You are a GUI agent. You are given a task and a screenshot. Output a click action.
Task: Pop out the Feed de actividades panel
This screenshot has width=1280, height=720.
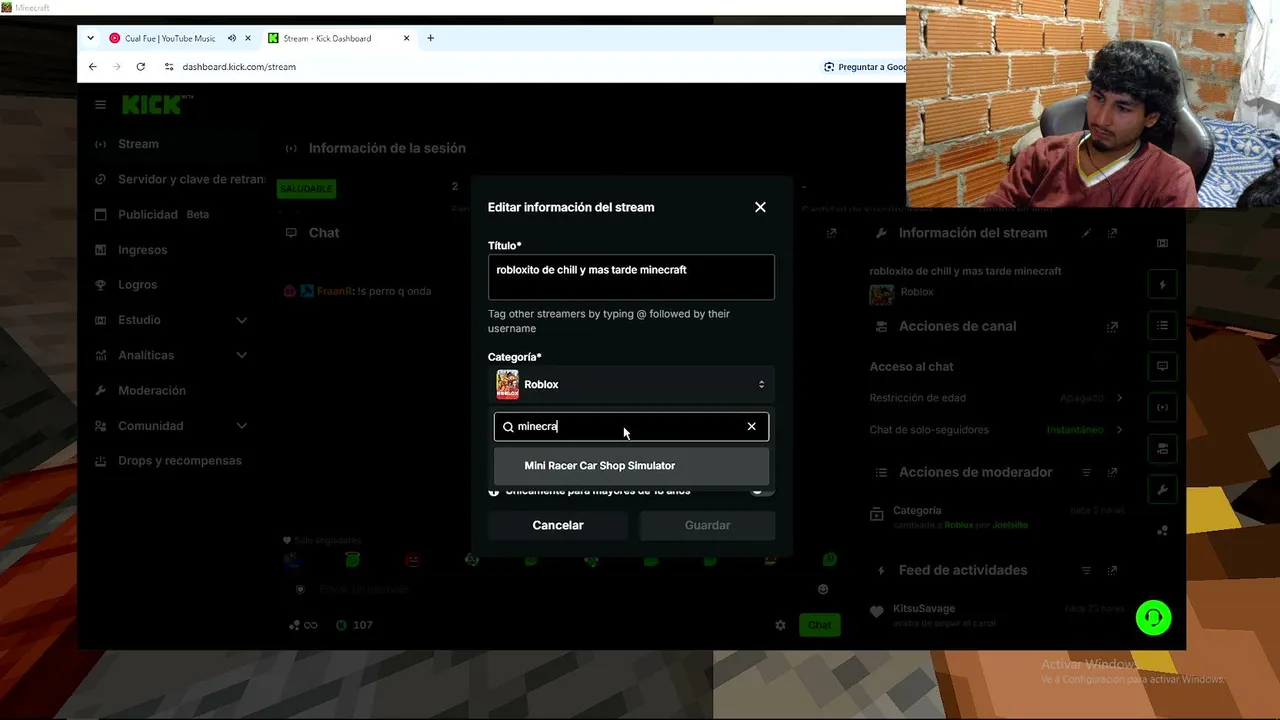tap(1113, 570)
